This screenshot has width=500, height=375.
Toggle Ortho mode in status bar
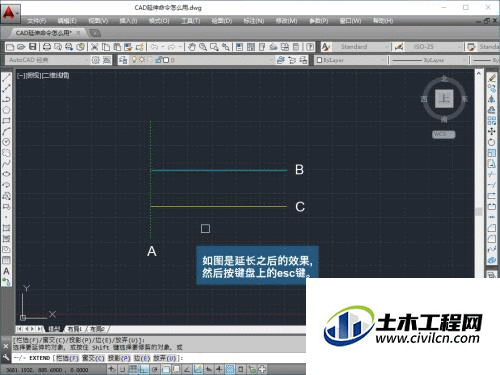click(x=144, y=369)
